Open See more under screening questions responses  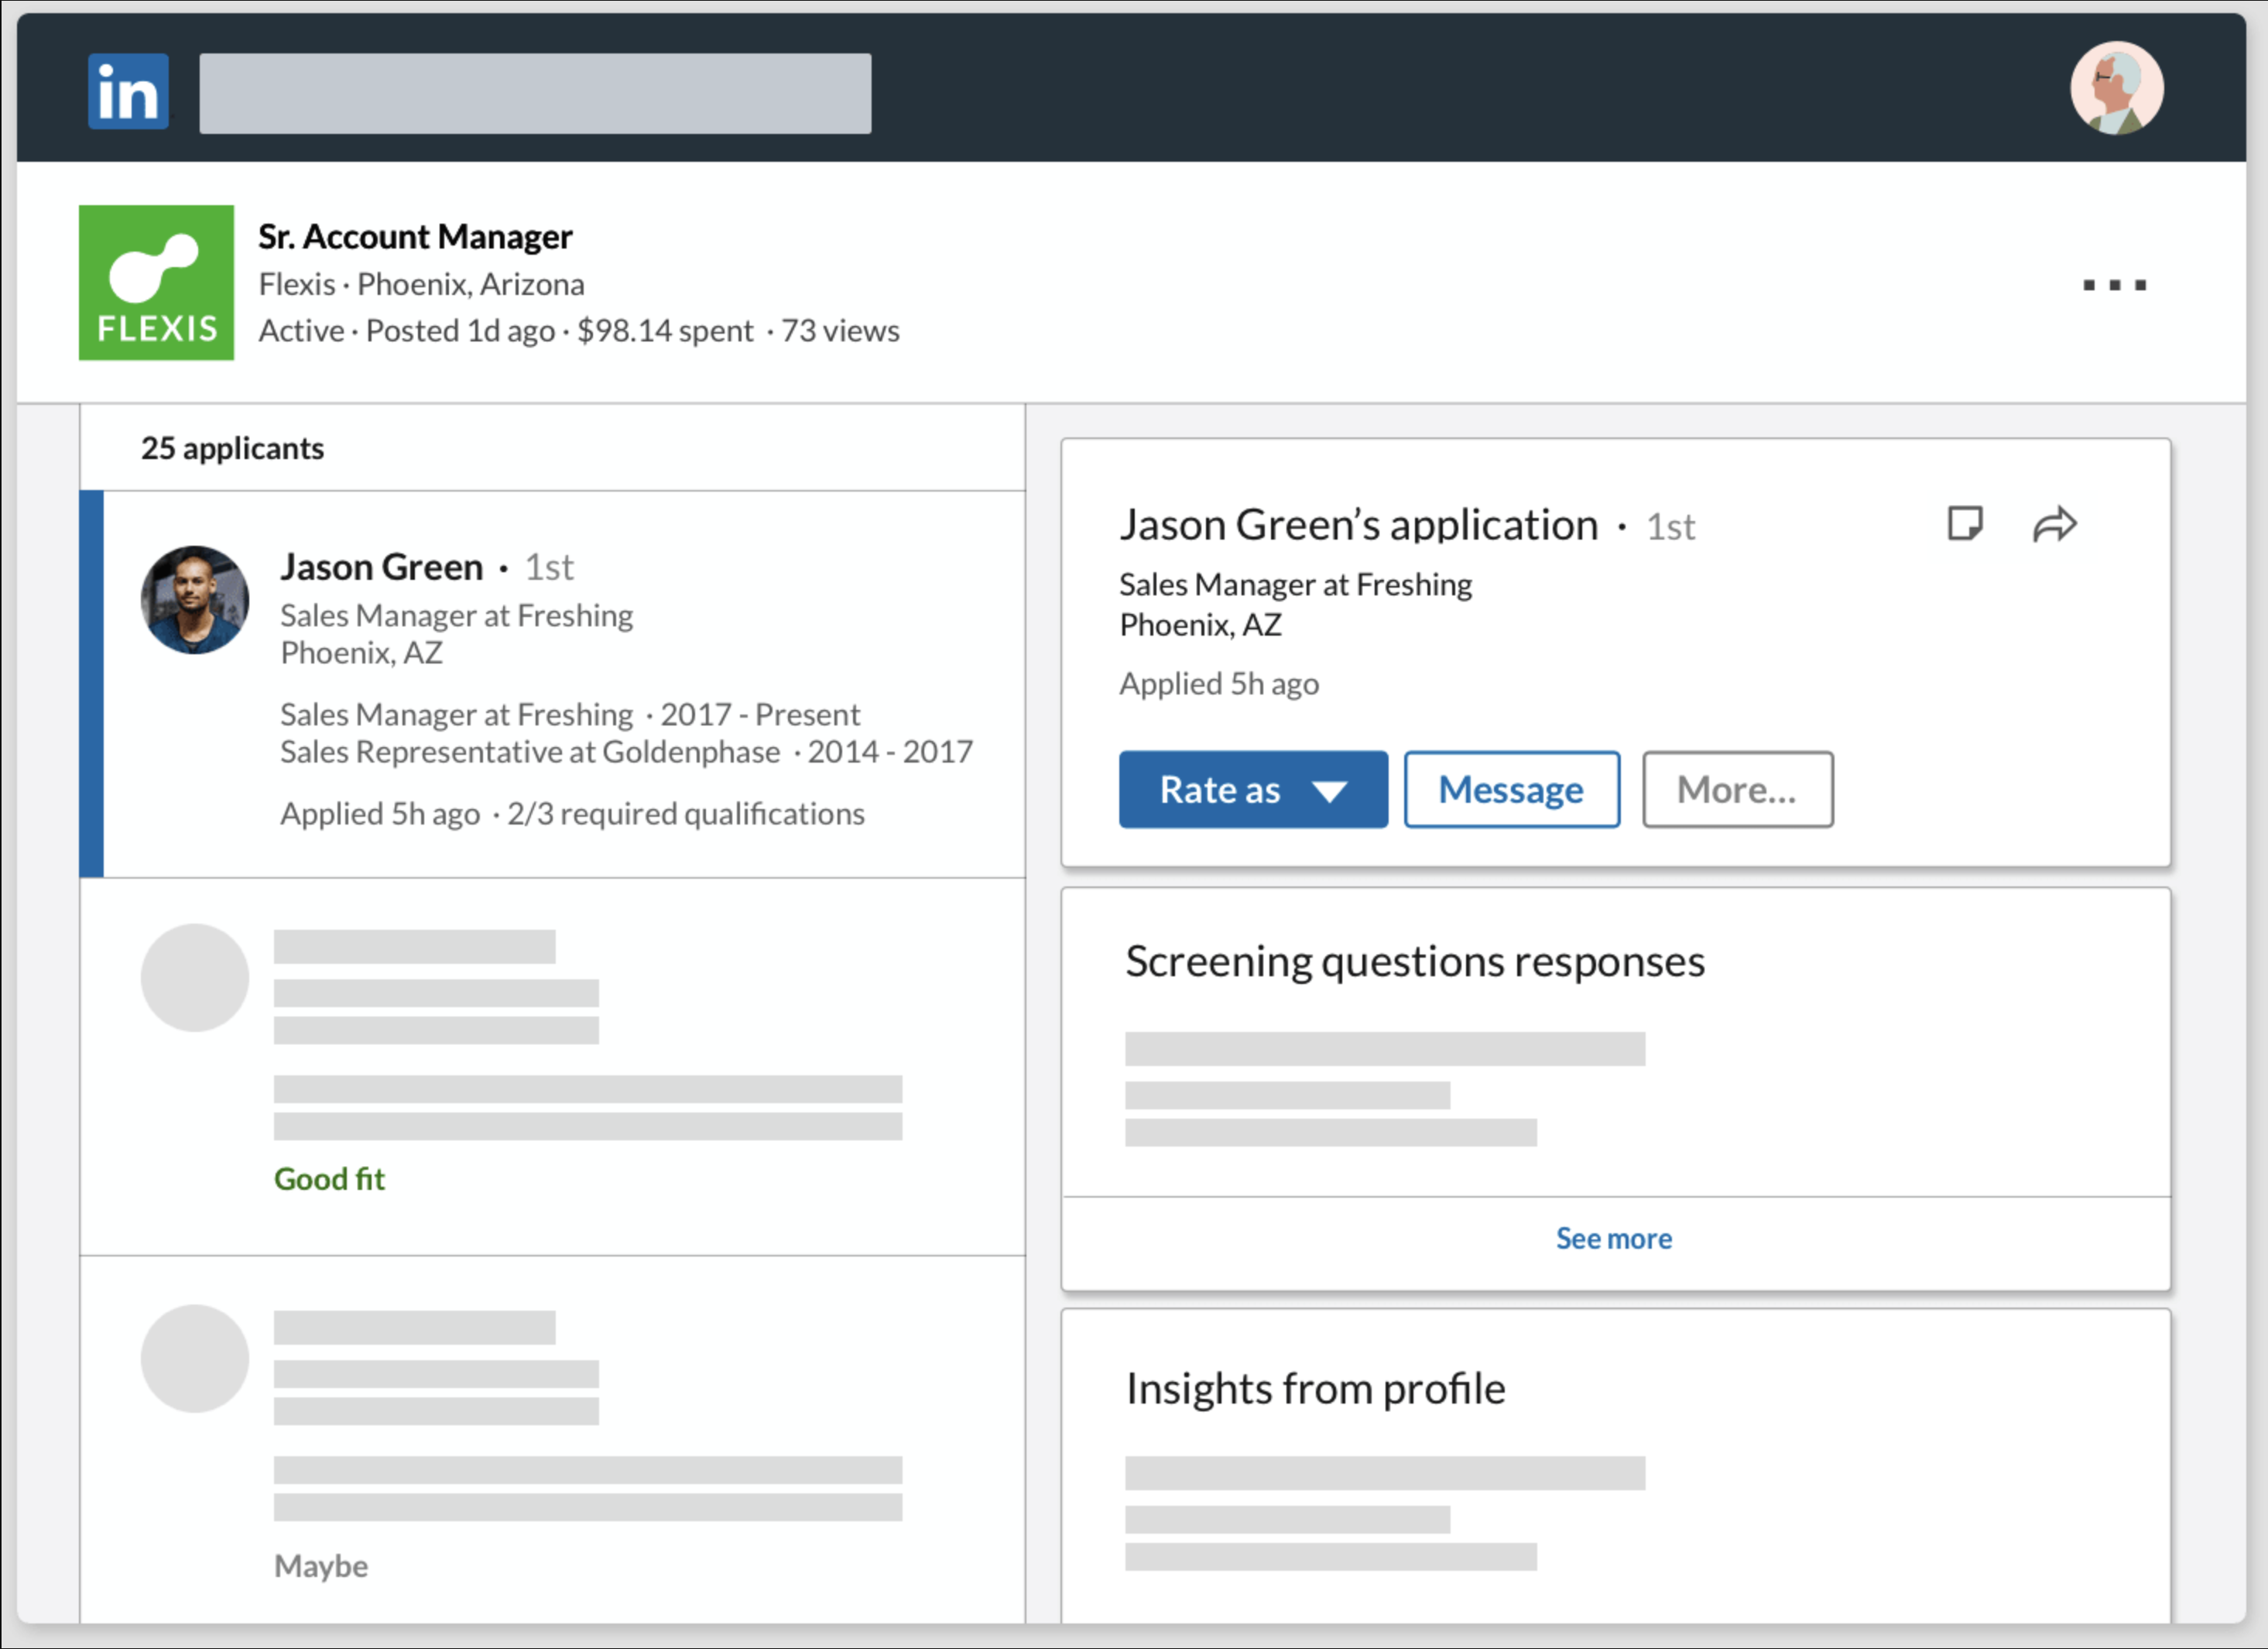(x=1613, y=1238)
